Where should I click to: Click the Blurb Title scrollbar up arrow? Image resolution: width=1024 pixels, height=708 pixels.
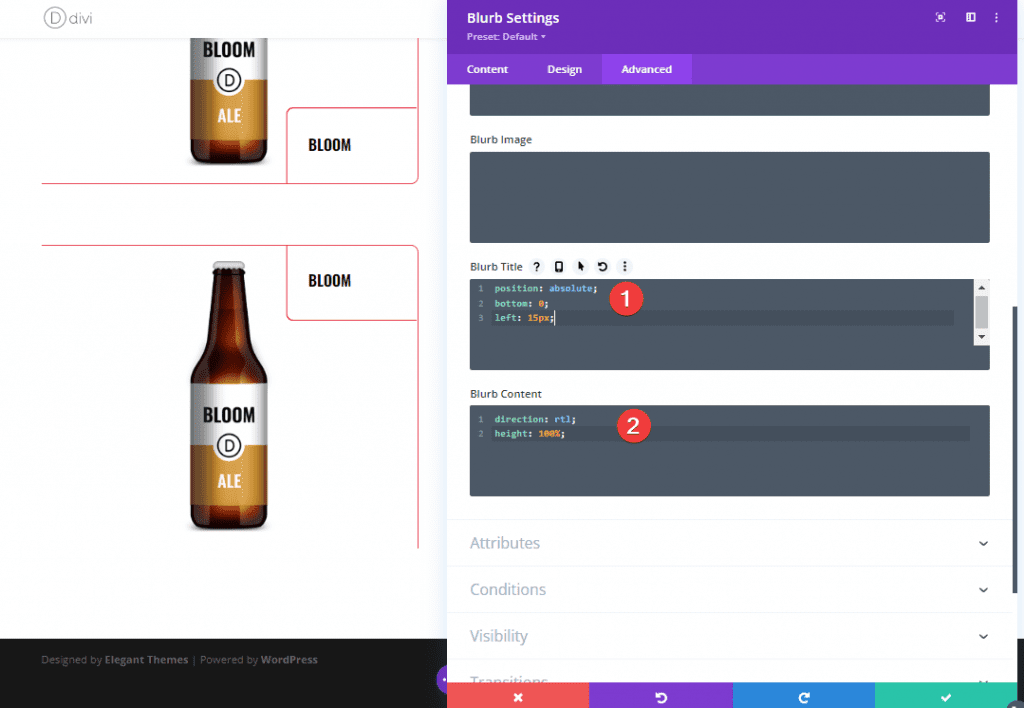pos(981,287)
